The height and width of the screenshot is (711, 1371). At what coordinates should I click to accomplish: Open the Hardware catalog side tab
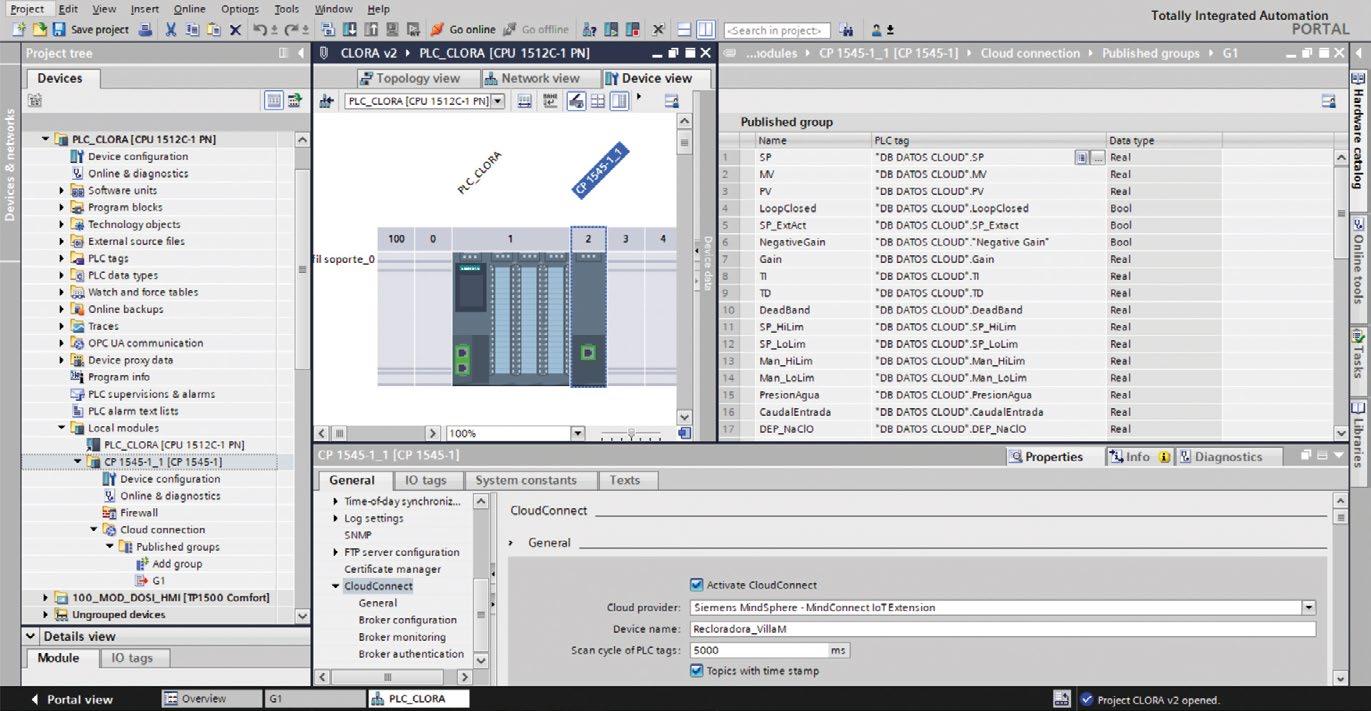tap(1359, 138)
